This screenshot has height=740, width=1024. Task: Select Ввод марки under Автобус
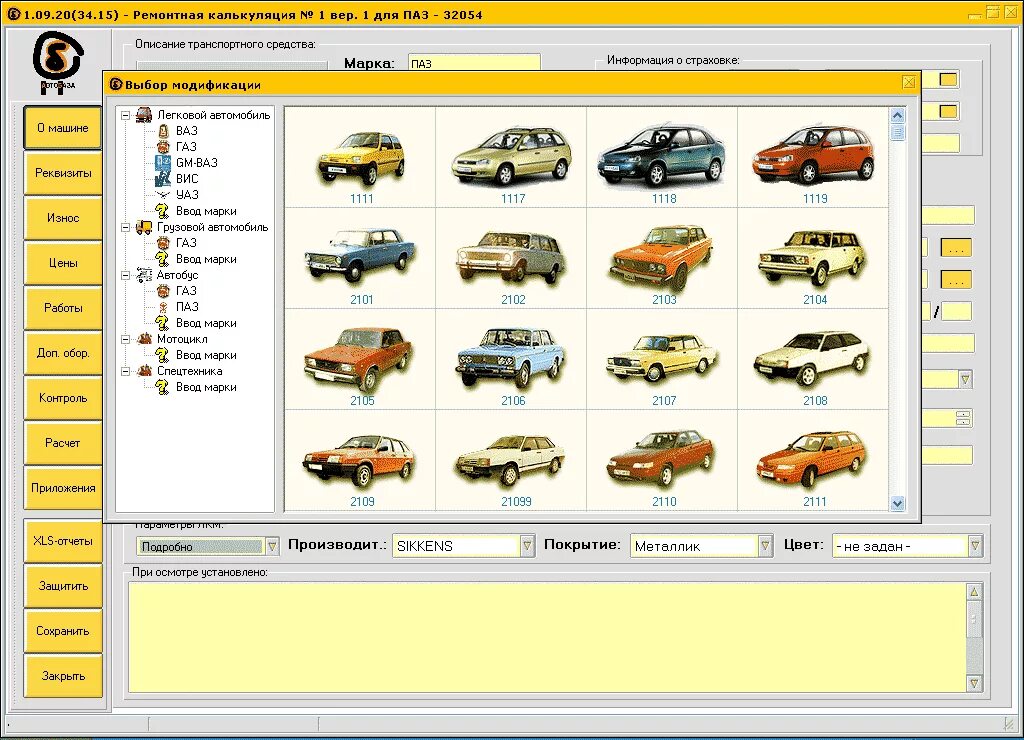(206, 323)
